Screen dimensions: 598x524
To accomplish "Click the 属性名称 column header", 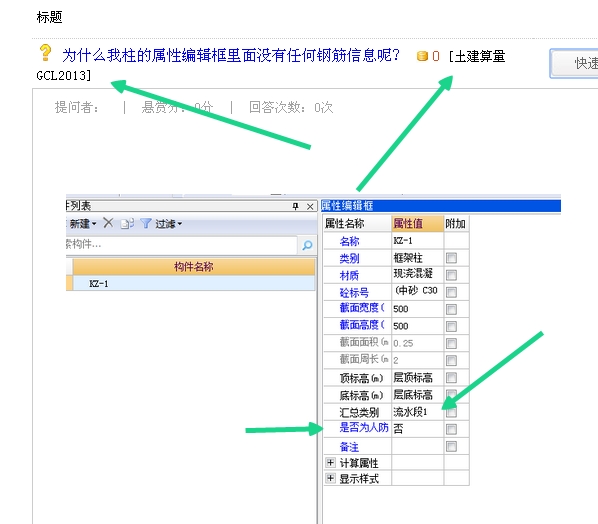I will click(x=357, y=223).
